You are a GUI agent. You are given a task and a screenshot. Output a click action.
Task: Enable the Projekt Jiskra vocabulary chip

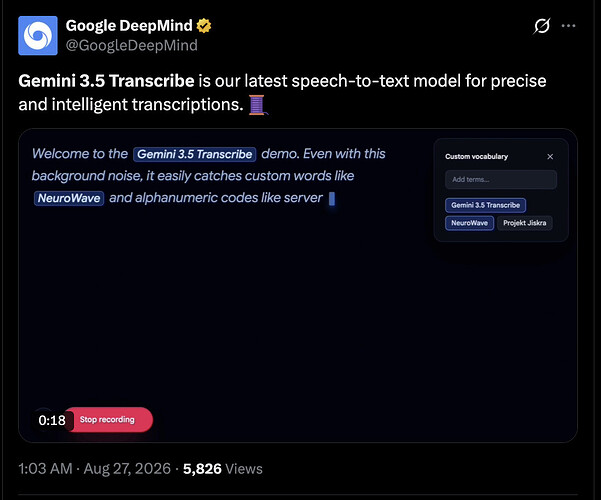click(524, 223)
